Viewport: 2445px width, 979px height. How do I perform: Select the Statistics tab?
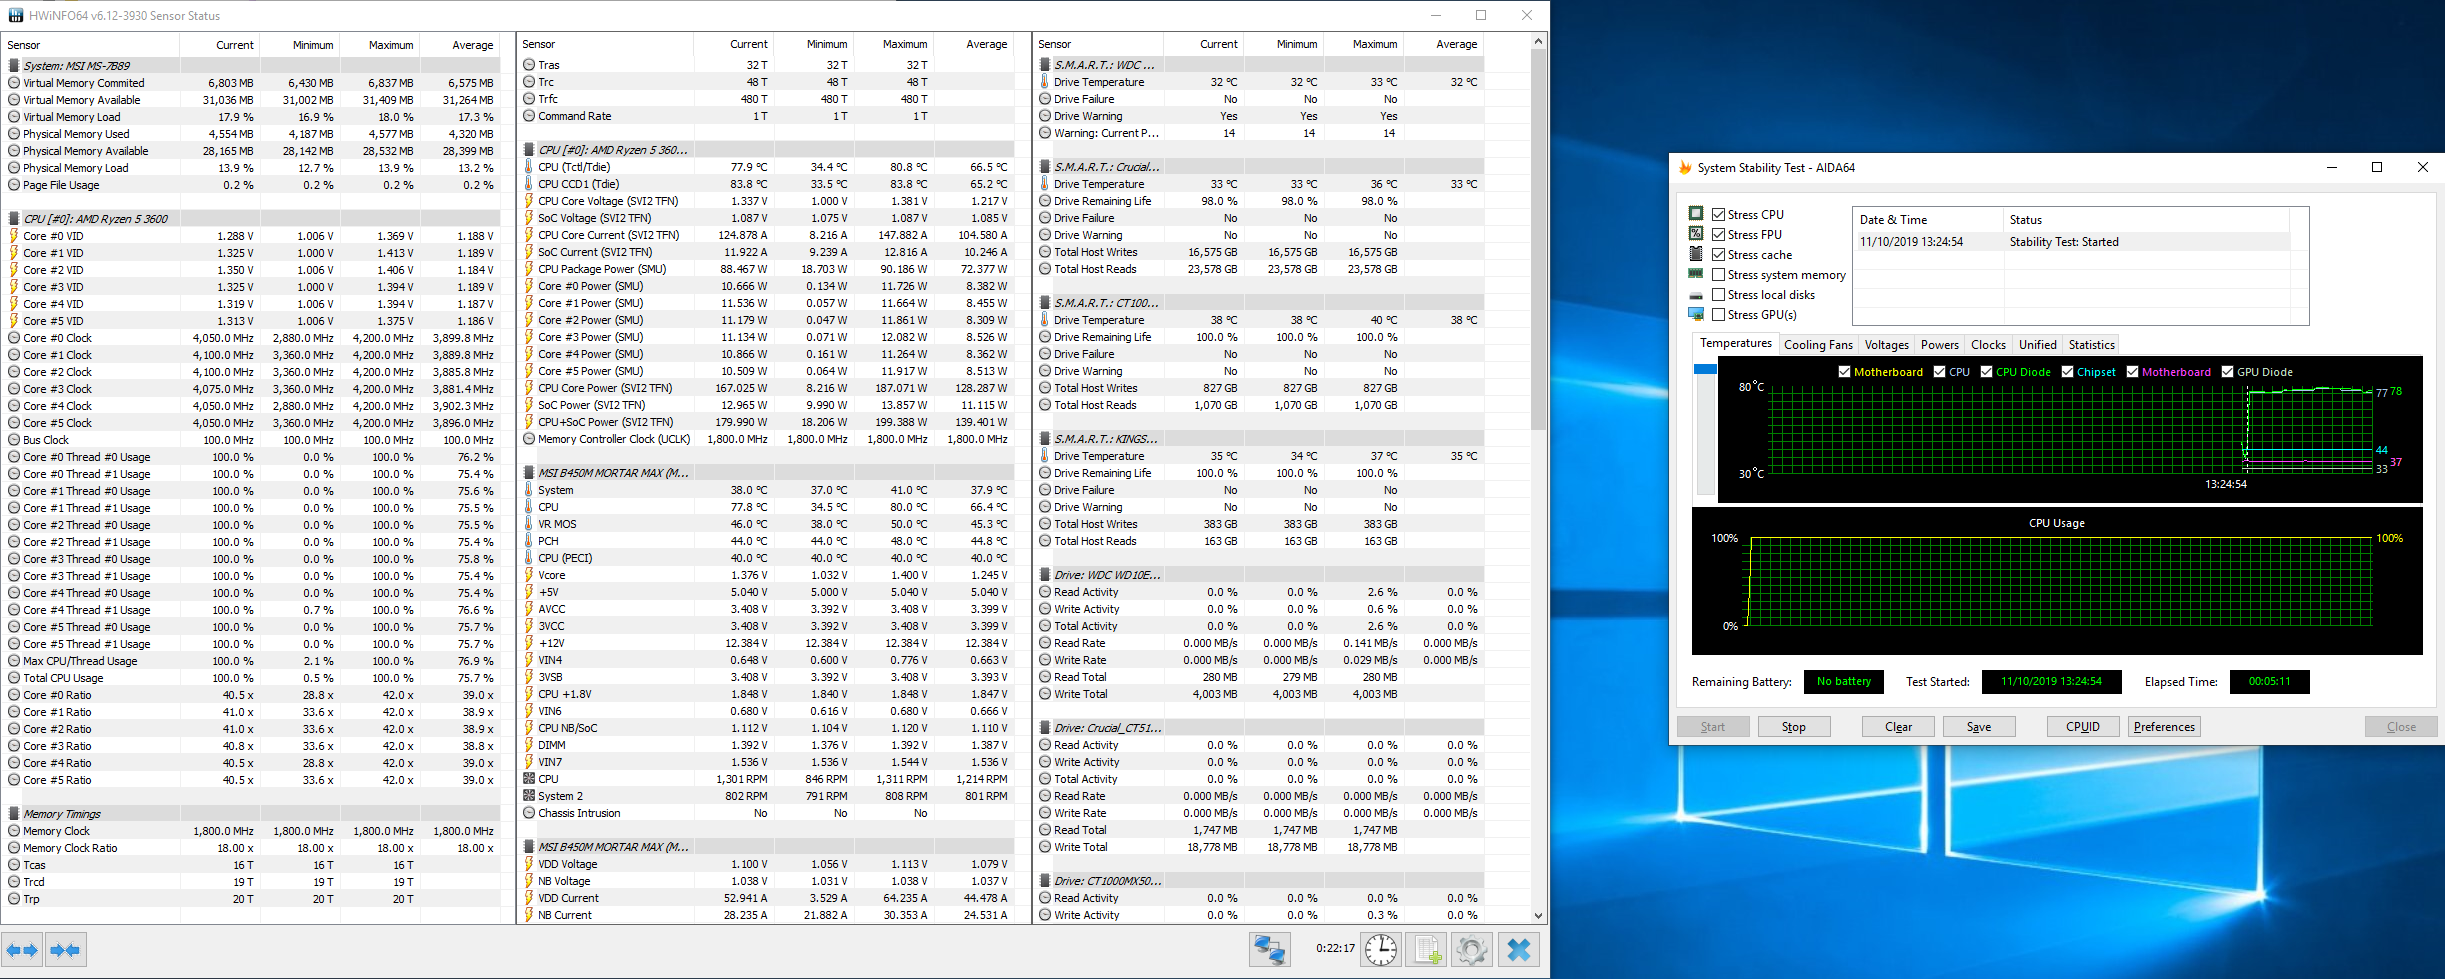[2092, 345]
